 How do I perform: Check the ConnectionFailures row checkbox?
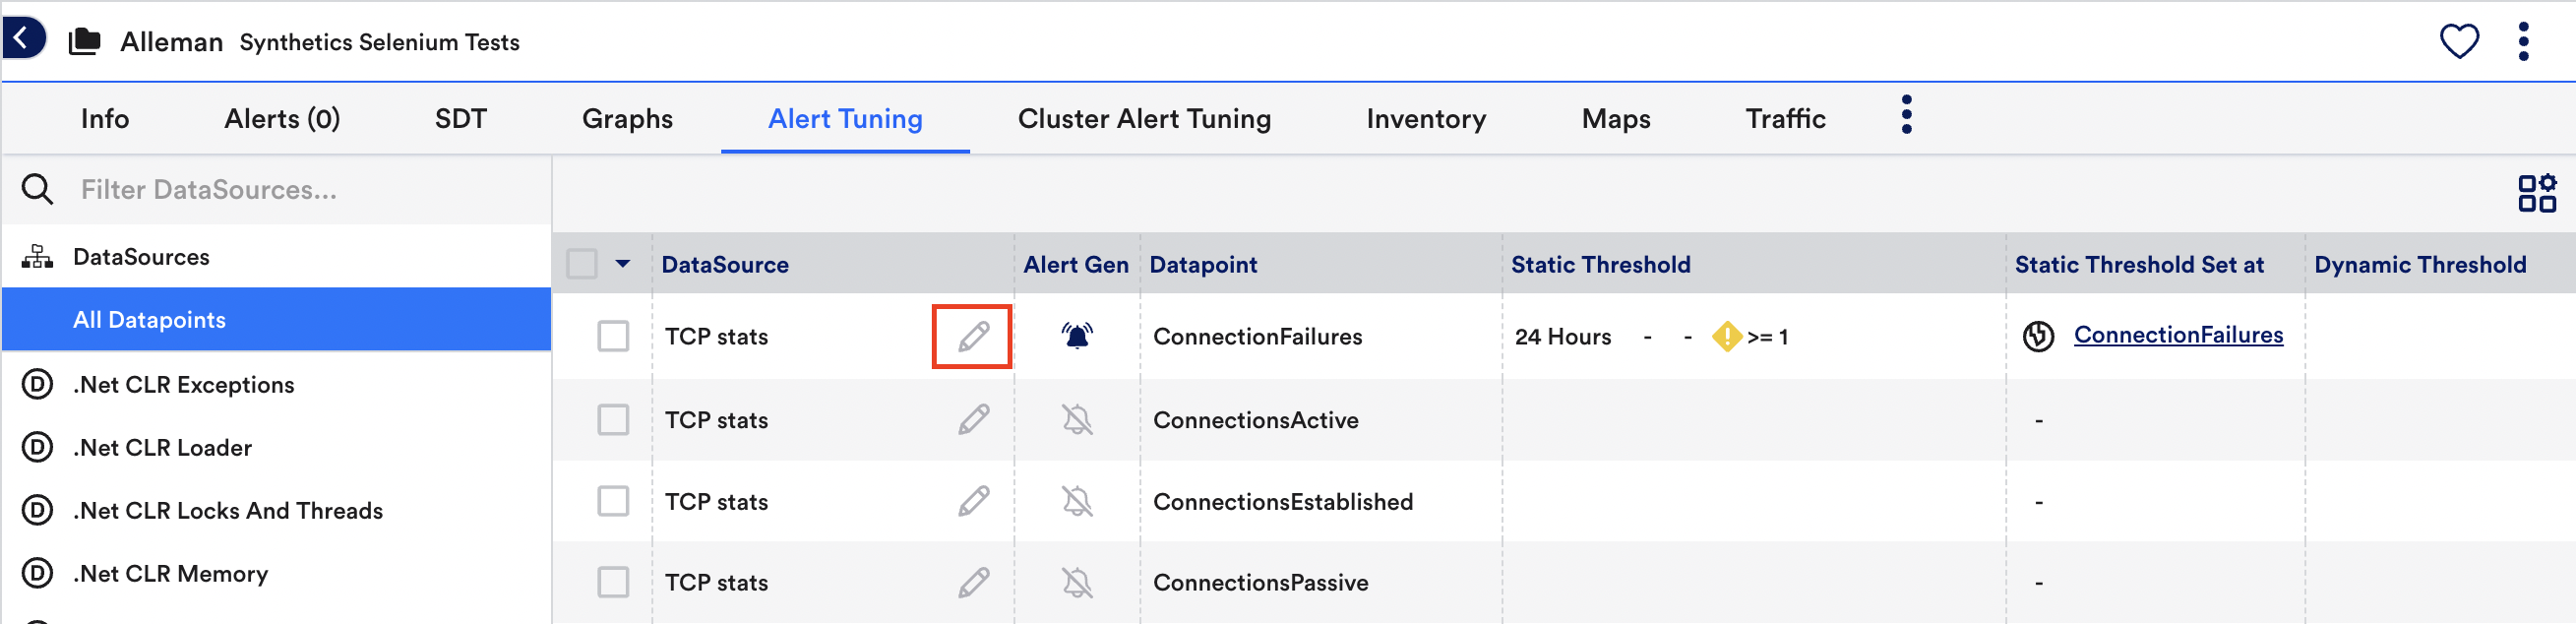coord(613,336)
